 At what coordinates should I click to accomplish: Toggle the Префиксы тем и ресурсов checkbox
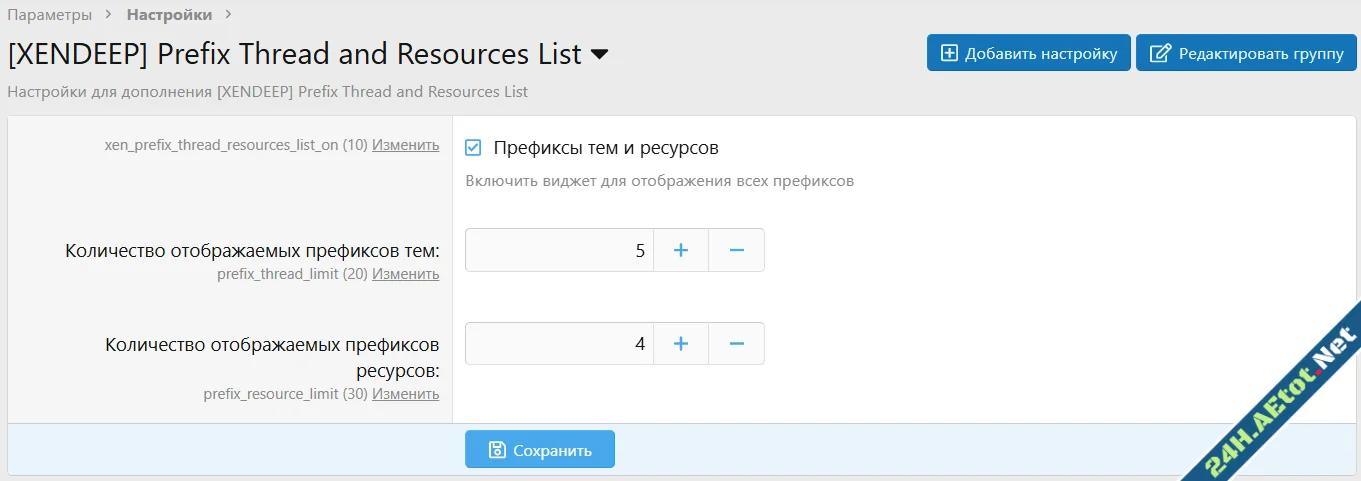click(x=474, y=148)
